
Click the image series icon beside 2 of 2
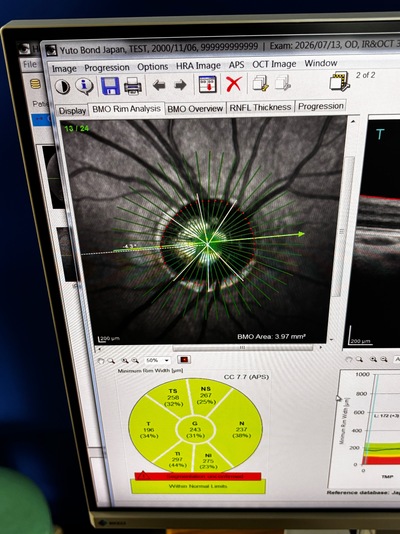[x=340, y=81]
